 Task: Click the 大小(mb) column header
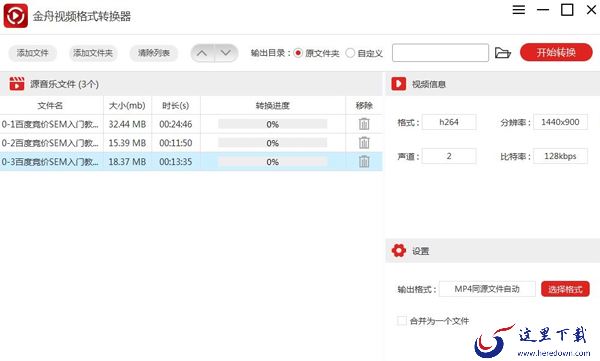pos(127,105)
